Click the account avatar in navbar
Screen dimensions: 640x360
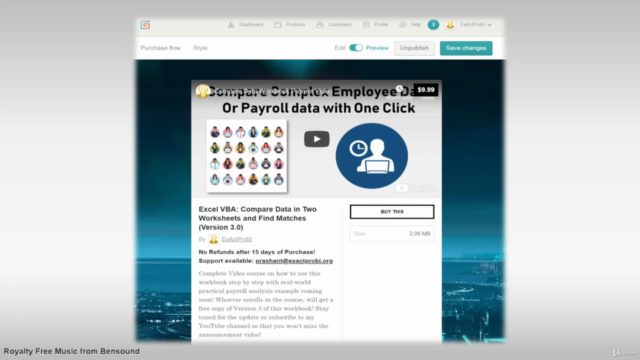pyautogui.click(x=450, y=25)
